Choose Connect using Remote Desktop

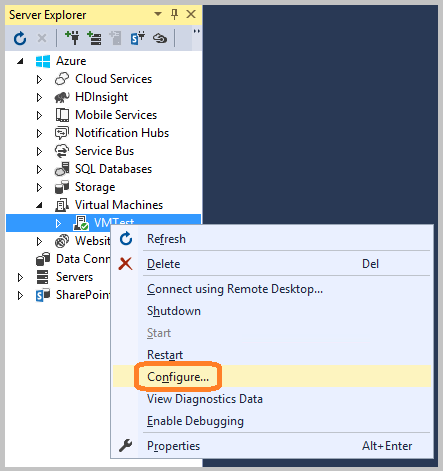pos(272,289)
